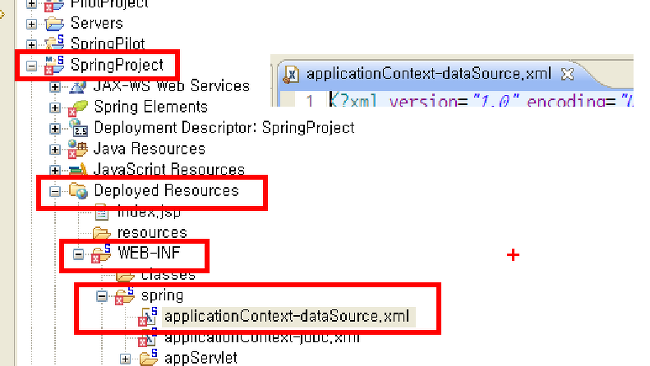Click the XML icon on editor tab
Image resolution: width=650 pixels, height=366 pixels.
(291, 75)
